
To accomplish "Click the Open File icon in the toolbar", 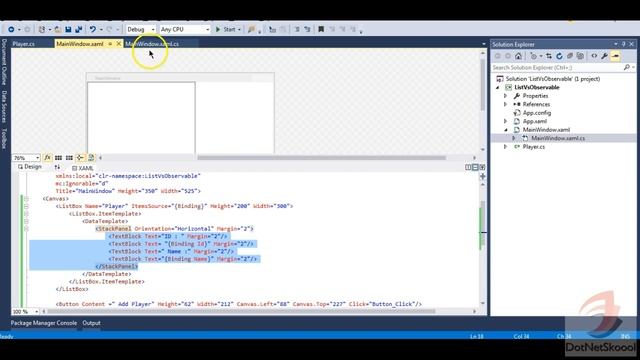I will coord(58,29).
